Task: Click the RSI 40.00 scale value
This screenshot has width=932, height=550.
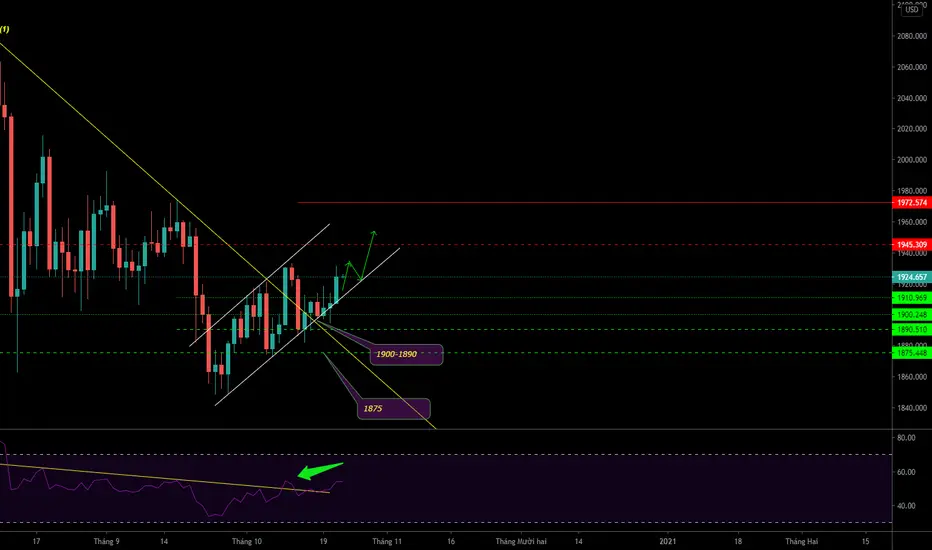Action: click(906, 506)
